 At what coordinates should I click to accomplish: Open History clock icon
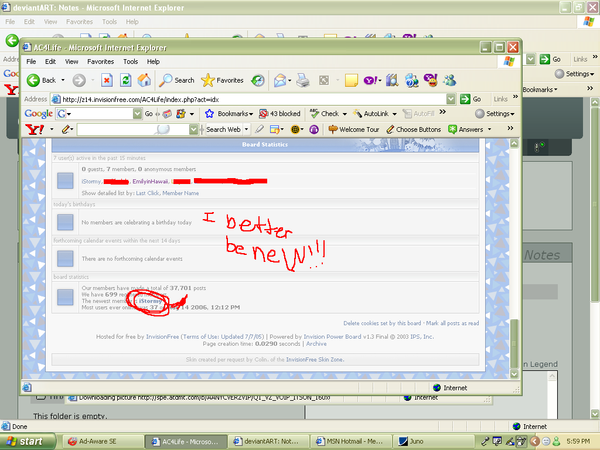pyautogui.click(x=258, y=80)
